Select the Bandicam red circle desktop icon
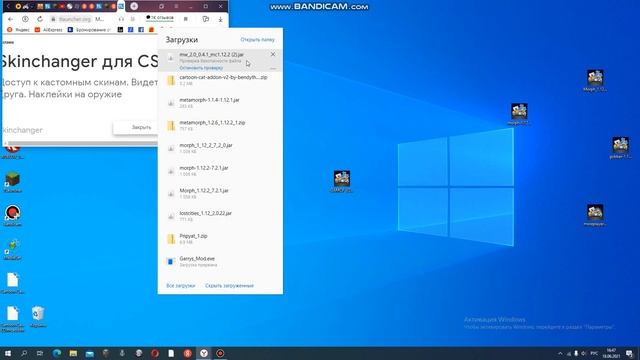The height and width of the screenshot is (360, 640). tap(13, 216)
